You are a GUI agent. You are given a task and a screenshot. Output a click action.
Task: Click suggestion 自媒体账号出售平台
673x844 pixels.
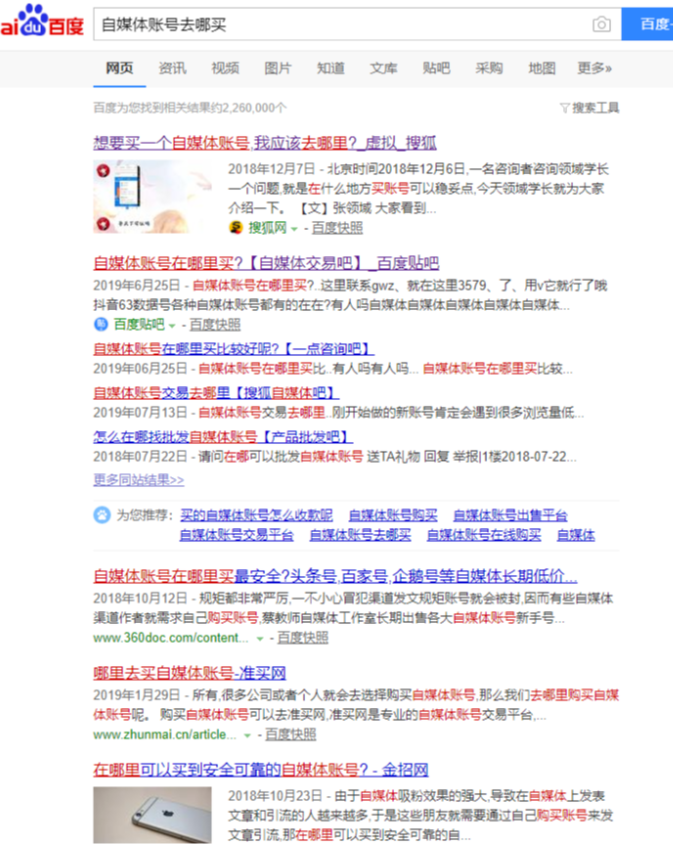(x=510, y=515)
